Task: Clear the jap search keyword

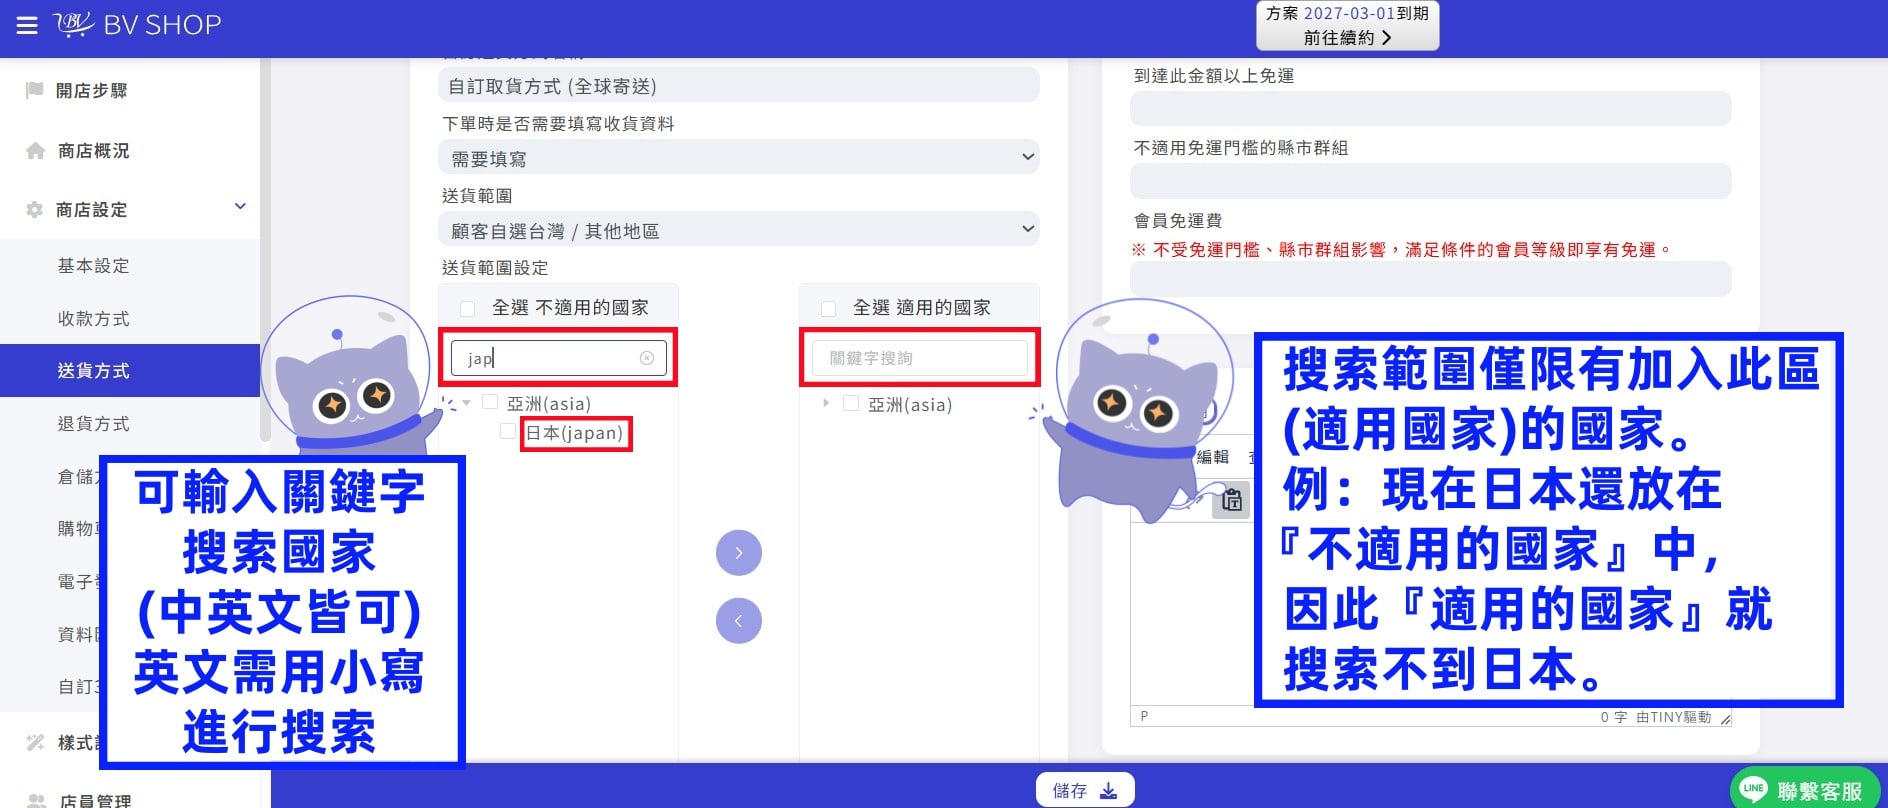Action: [x=647, y=358]
